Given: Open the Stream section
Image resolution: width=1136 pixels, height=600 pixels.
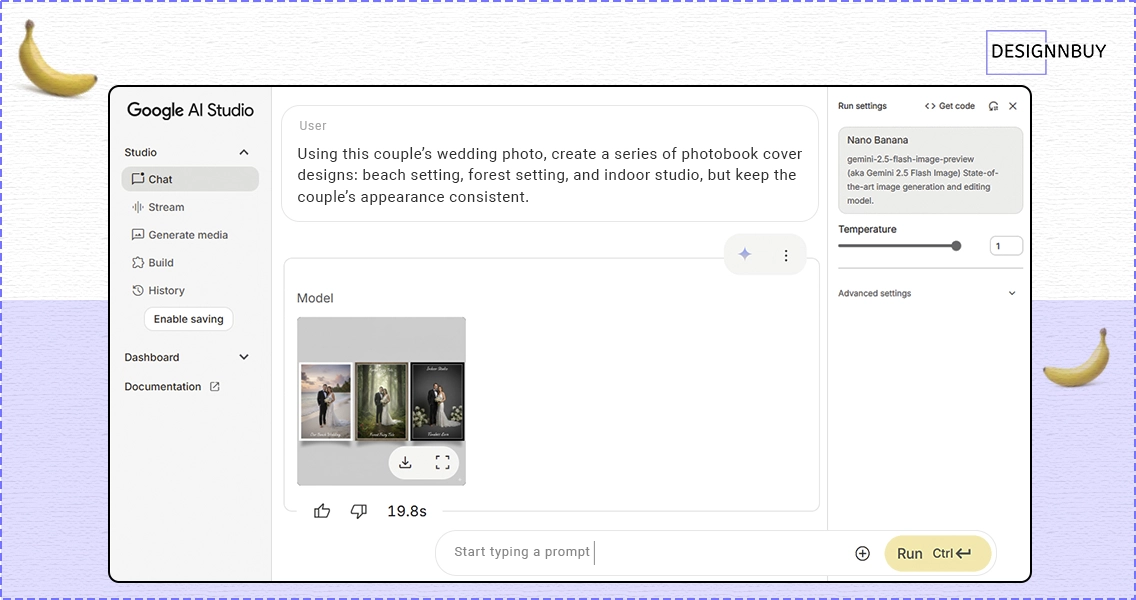Looking at the screenshot, I should point(158,207).
